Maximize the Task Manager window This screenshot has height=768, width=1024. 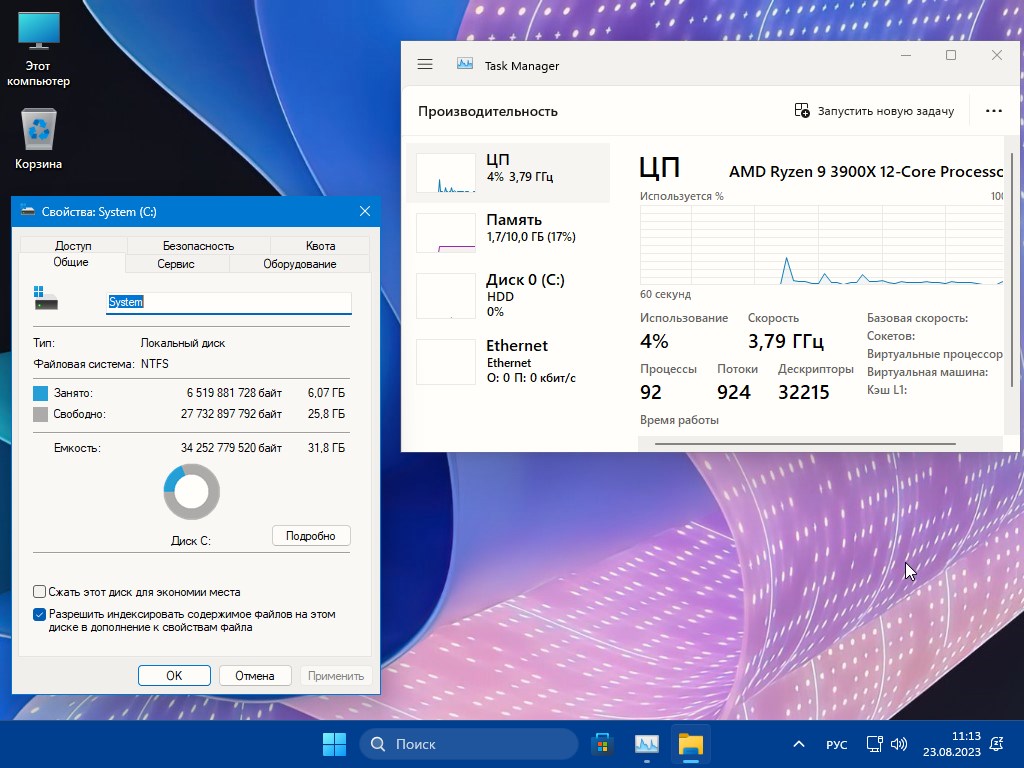951,56
